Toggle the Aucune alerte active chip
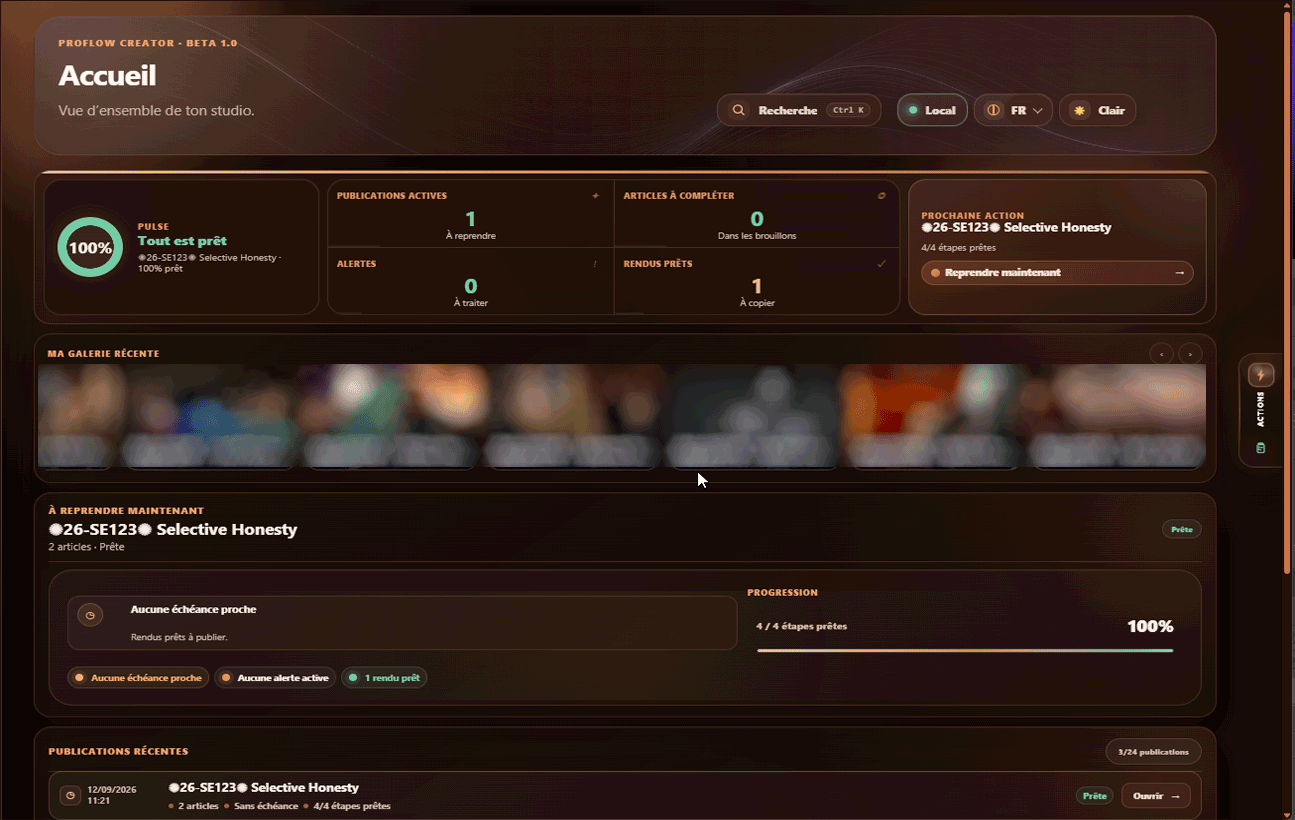The height and width of the screenshot is (820, 1295). pos(275,678)
